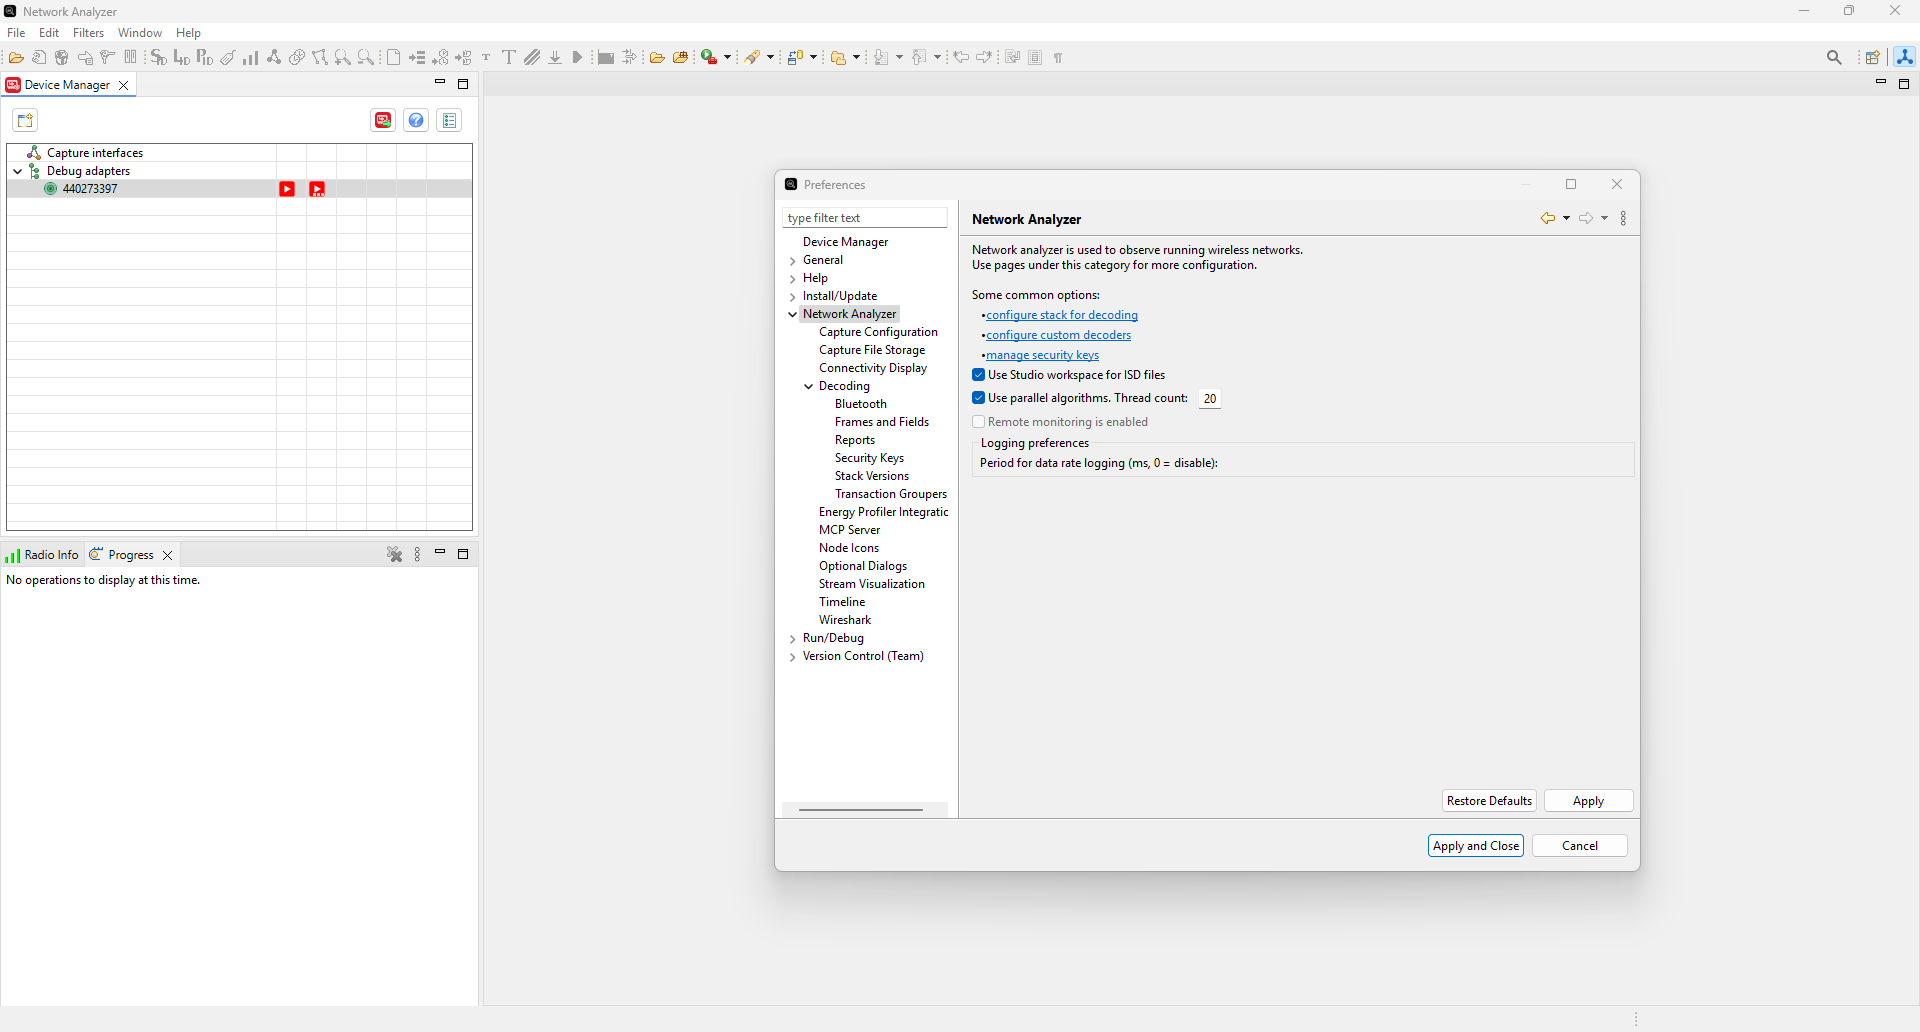Click the solid play triangle toolbar icon
1920x1032 pixels.
(x=577, y=57)
